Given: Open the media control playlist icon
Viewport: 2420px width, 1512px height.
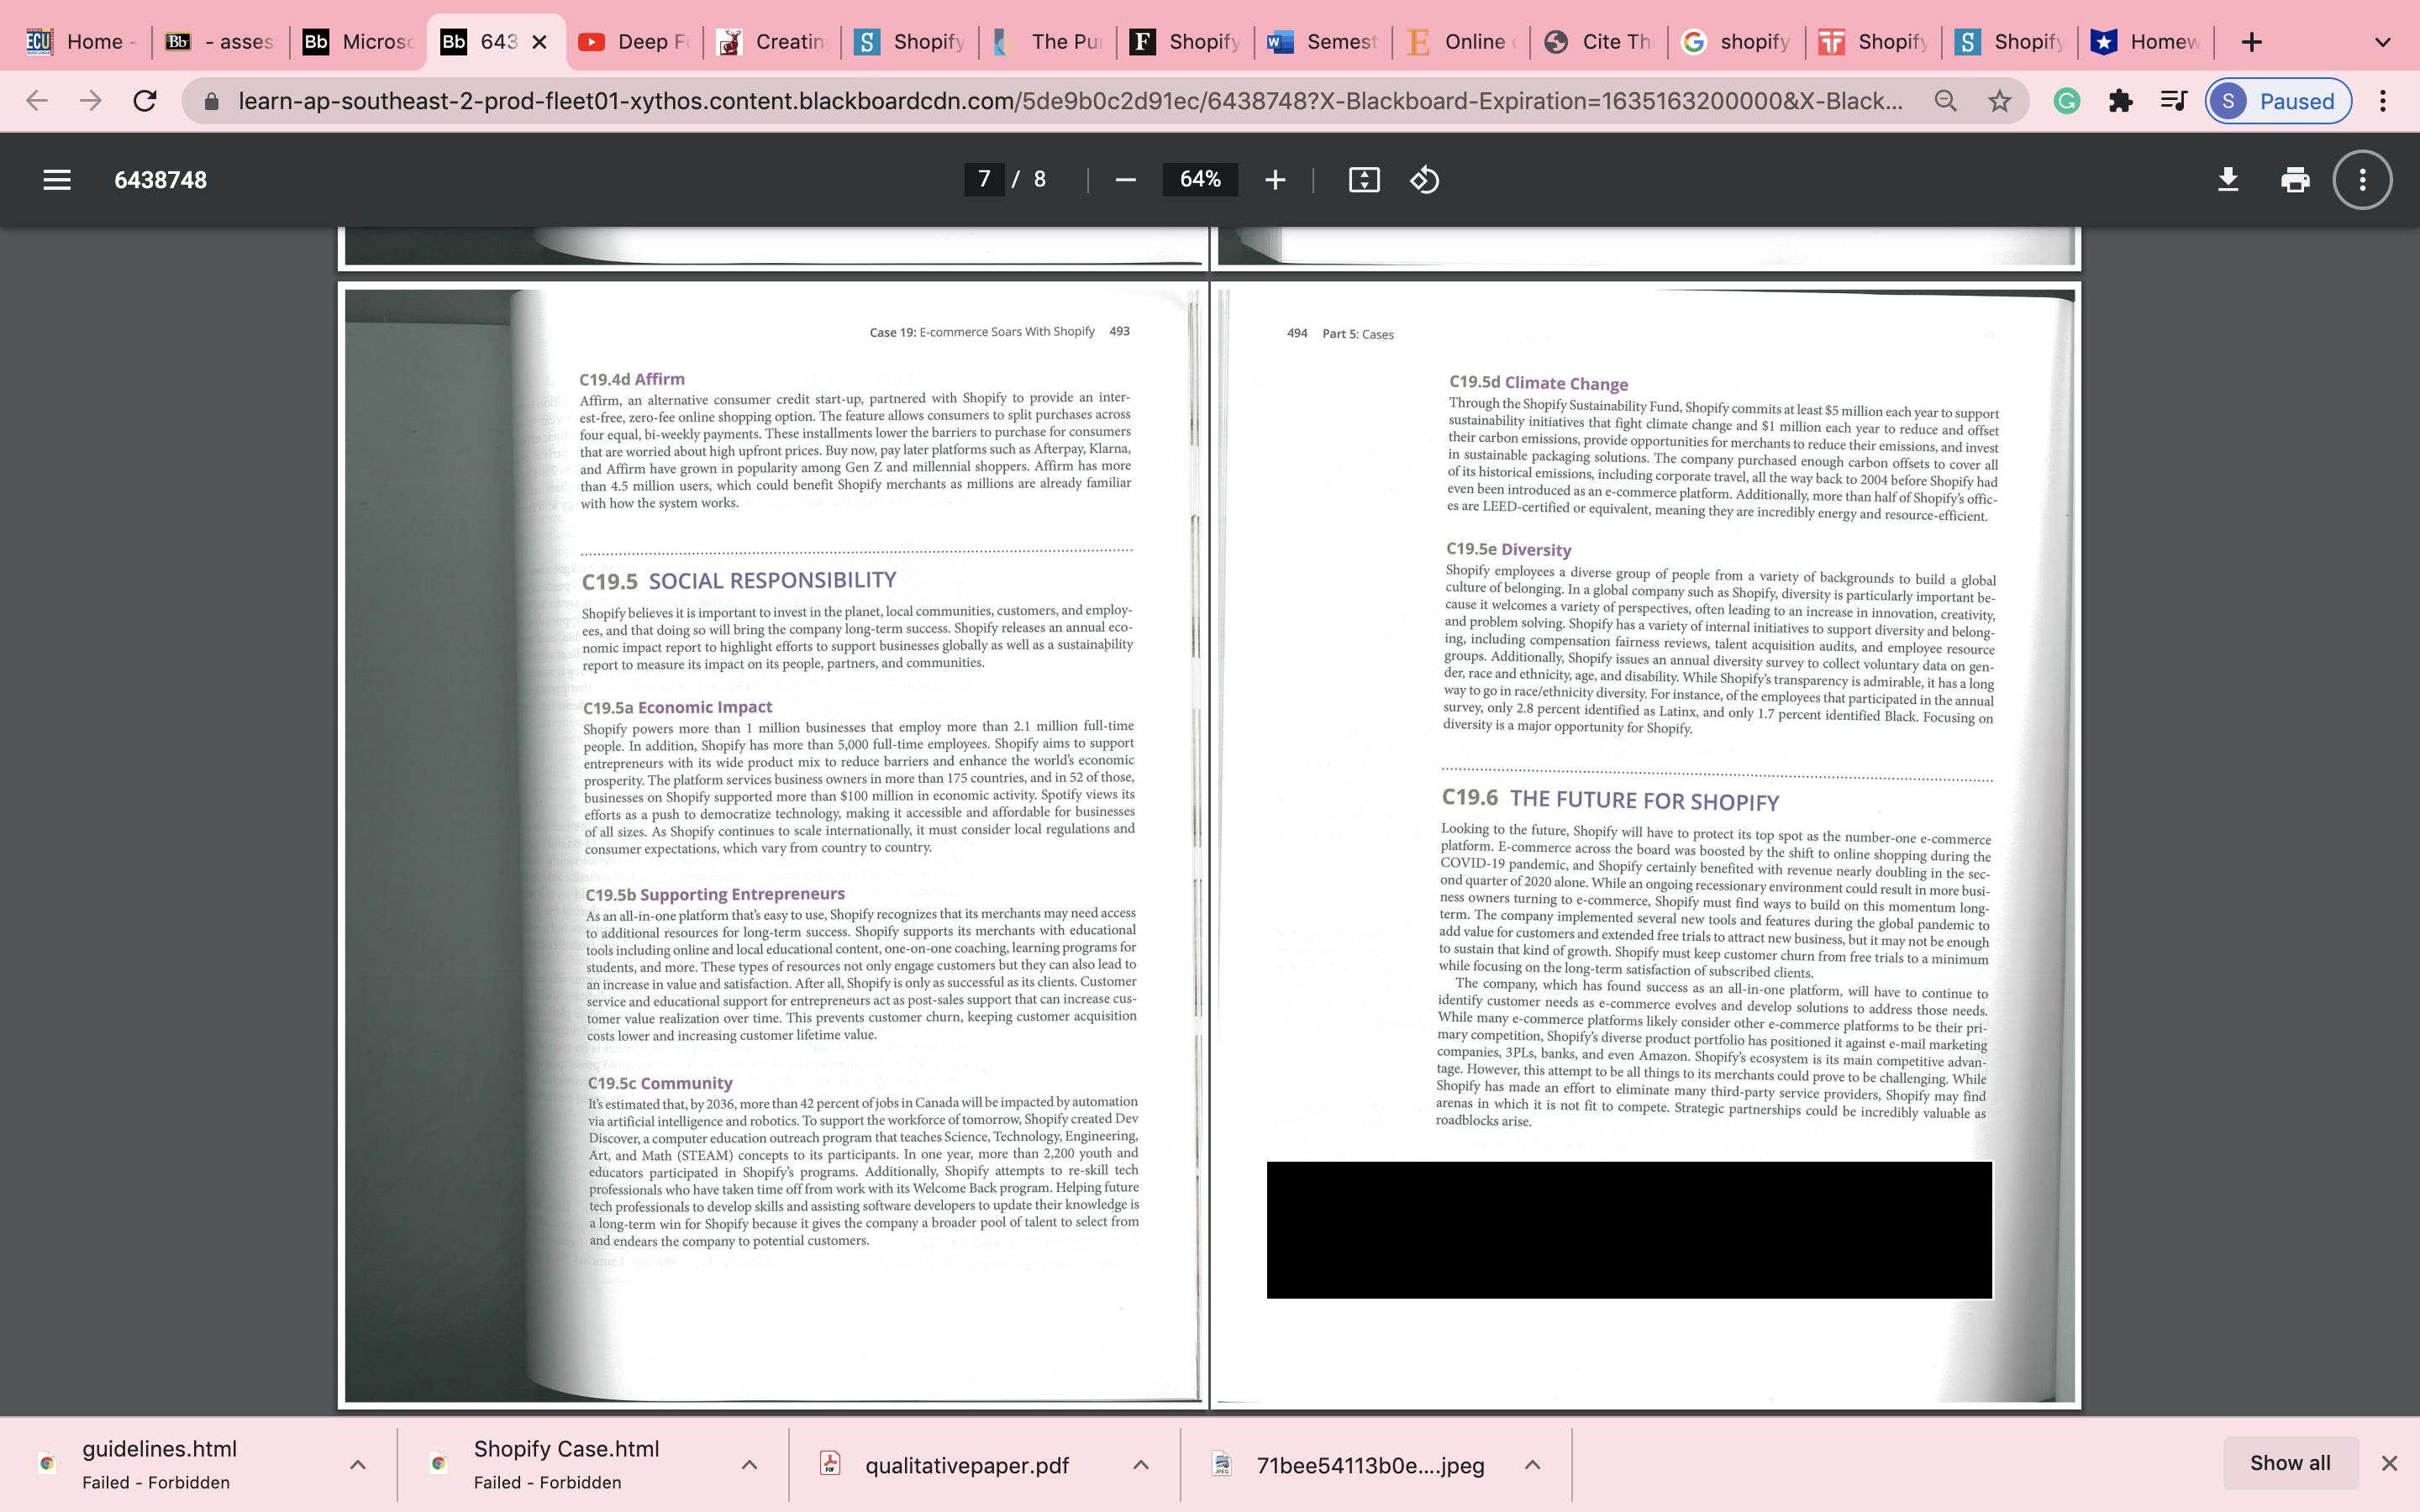Looking at the screenshot, I should tap(2173, 101).
